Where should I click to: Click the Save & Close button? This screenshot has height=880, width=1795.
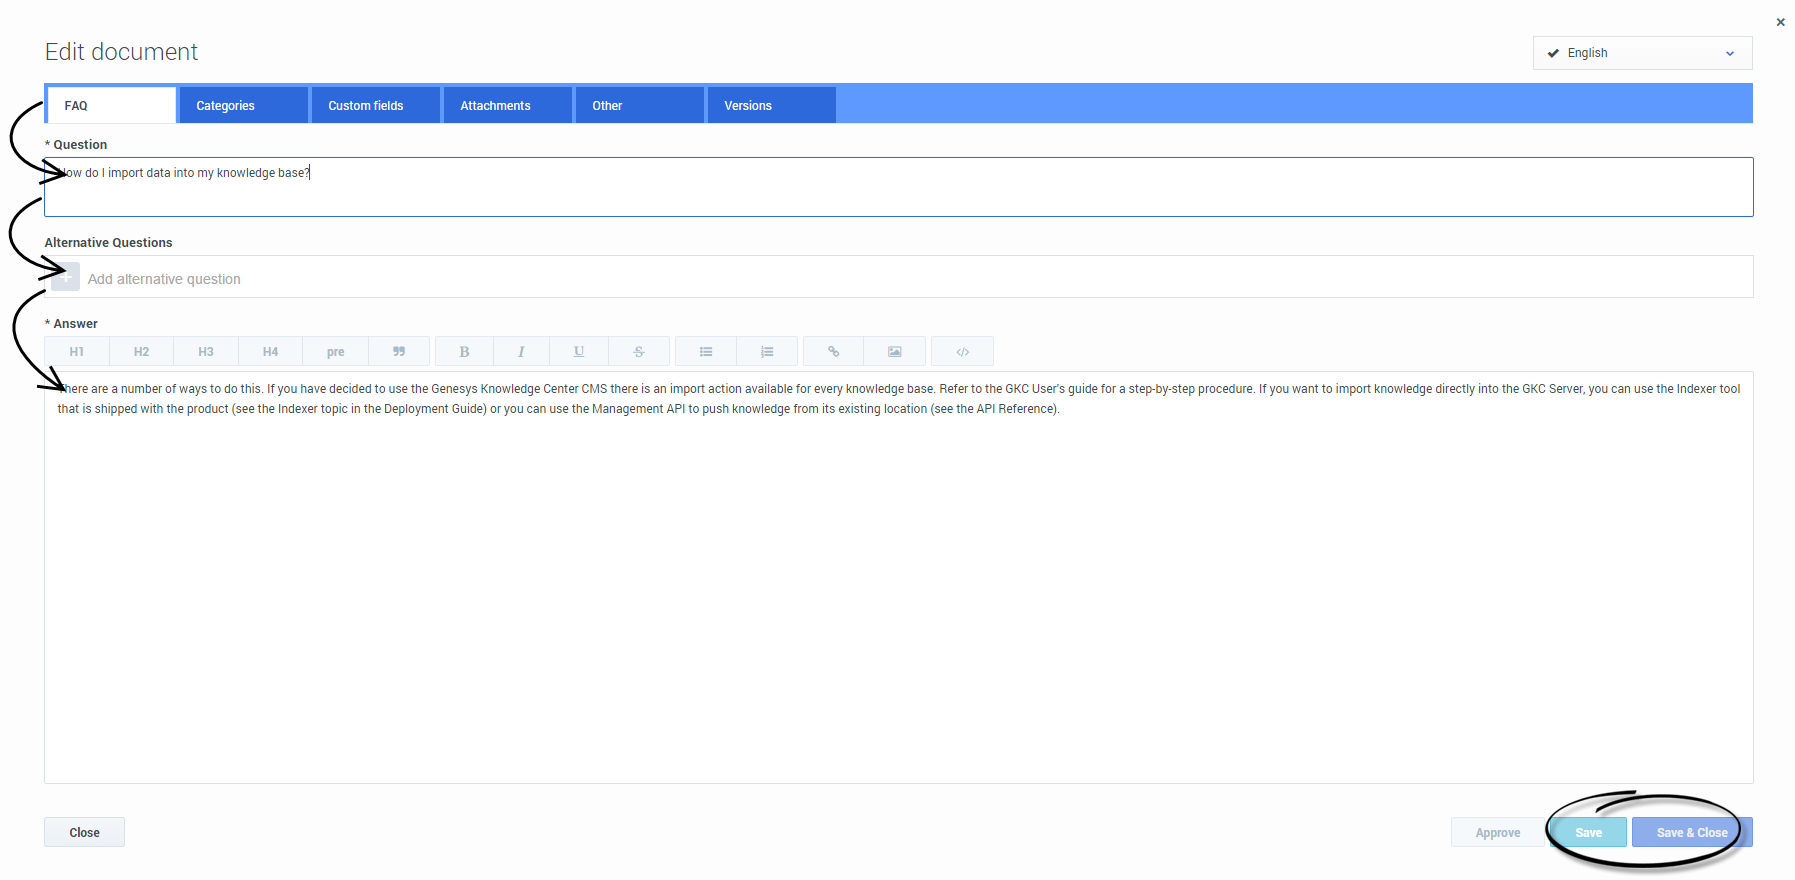1691,833
